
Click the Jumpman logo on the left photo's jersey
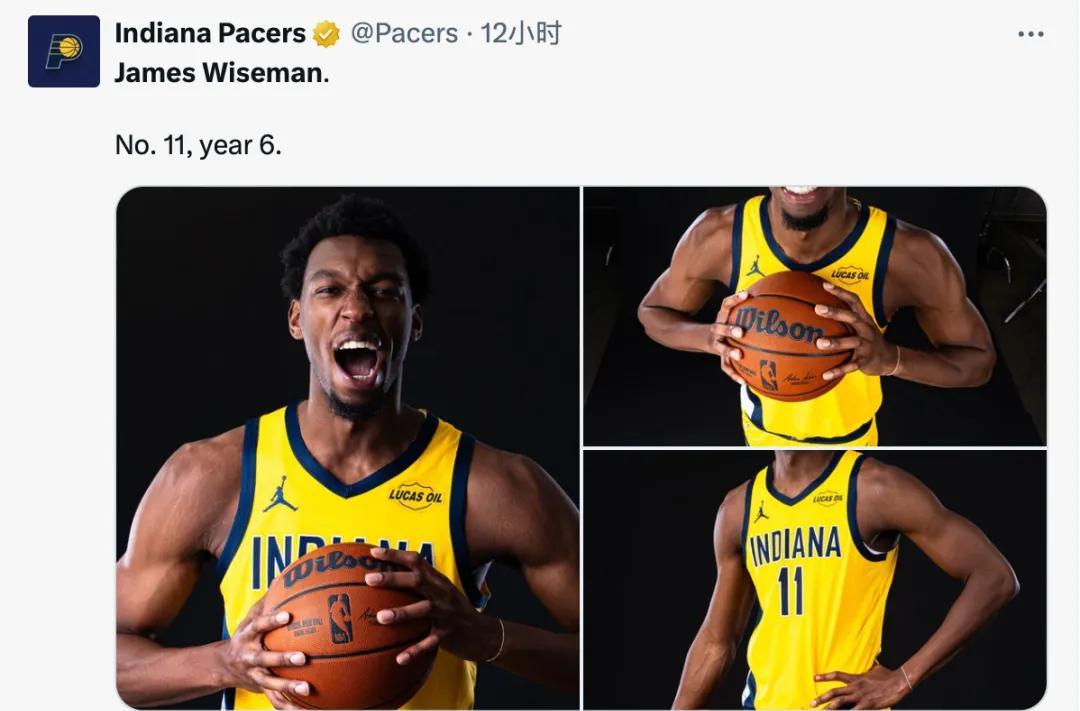point(280,496)
